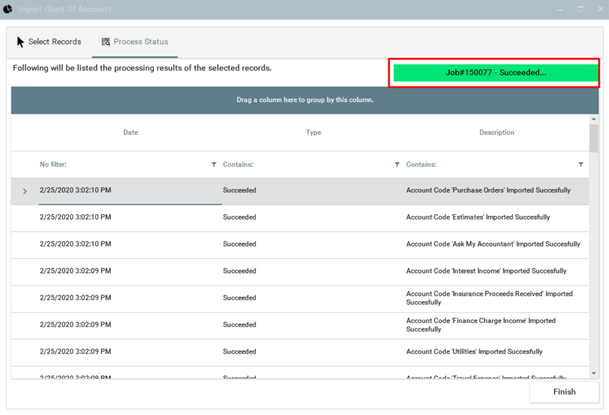Maximize the Import Chart Of Accounts window
The height and width of the screenshot is (415, 609).
[x=578, y=9]
